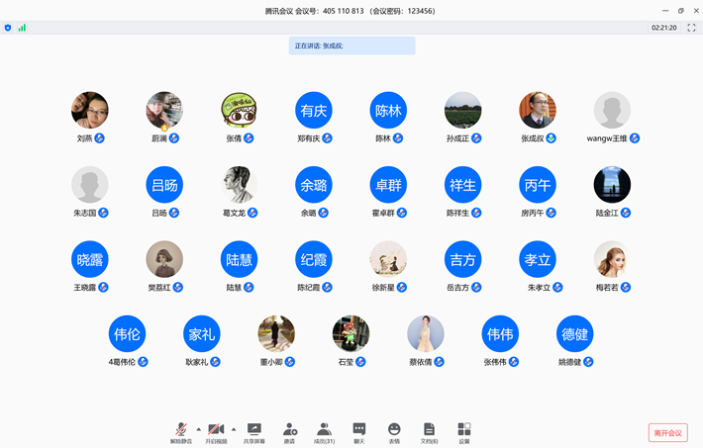Leave the meeting via 离开会议

tap(667, 433)
